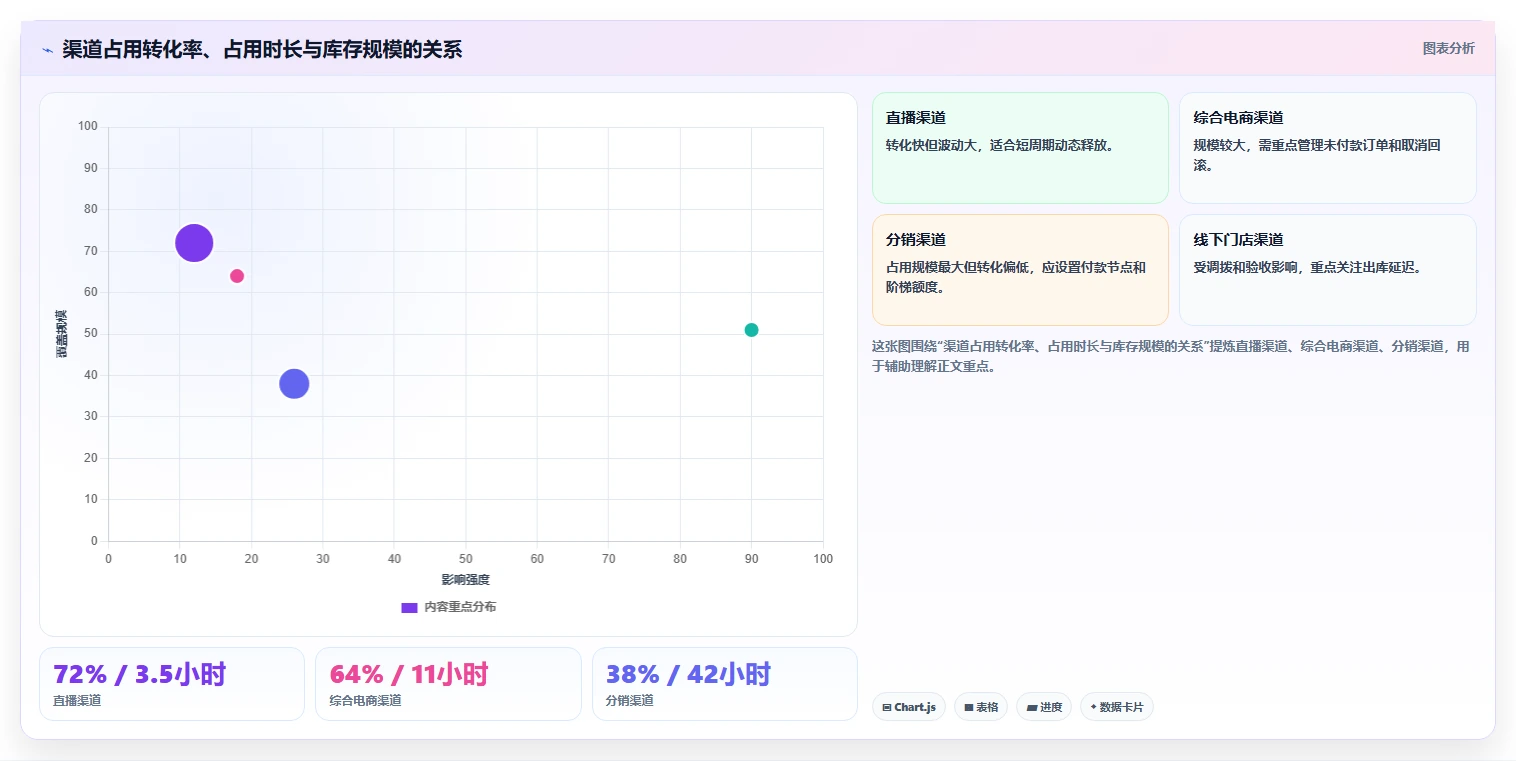Click the 图表分析 label in the header

click(1448, 48)
